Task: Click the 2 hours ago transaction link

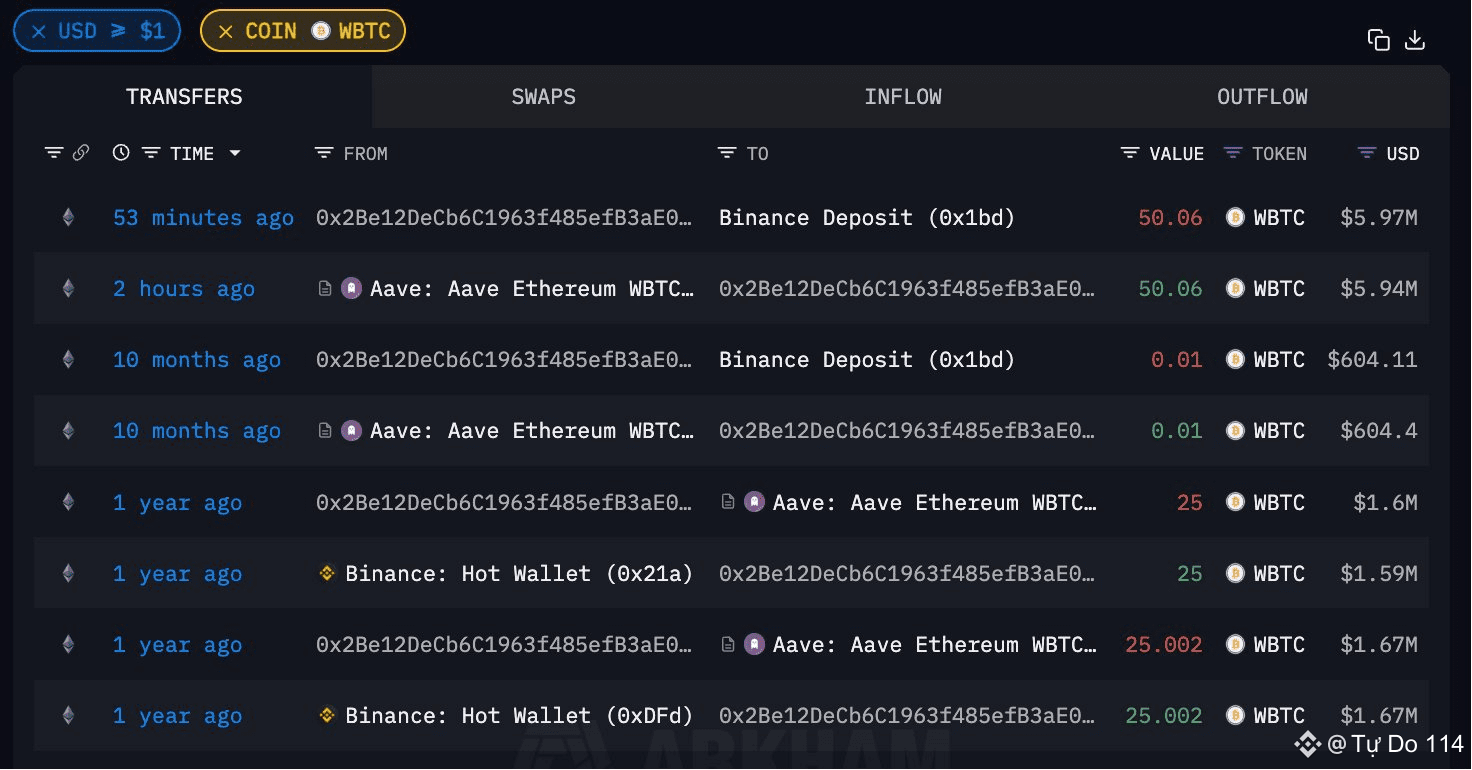Action: click(184, 289)
